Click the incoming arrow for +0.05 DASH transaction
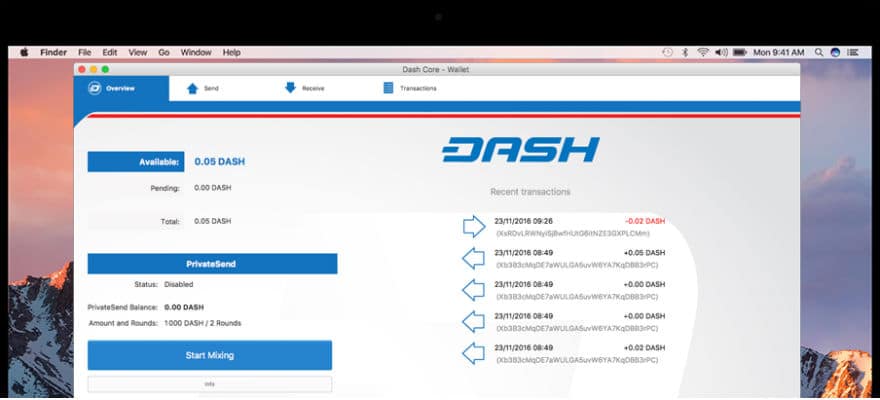 click(x=474, y=259)
